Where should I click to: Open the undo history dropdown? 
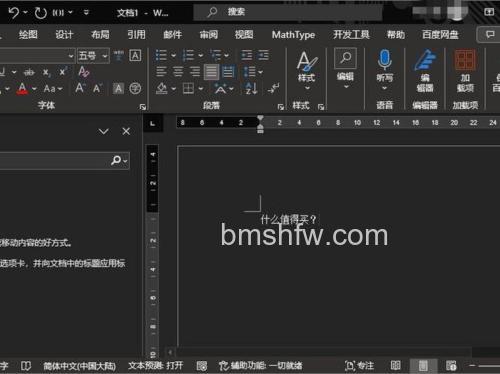pyautogui.click(x=25, y=13)
